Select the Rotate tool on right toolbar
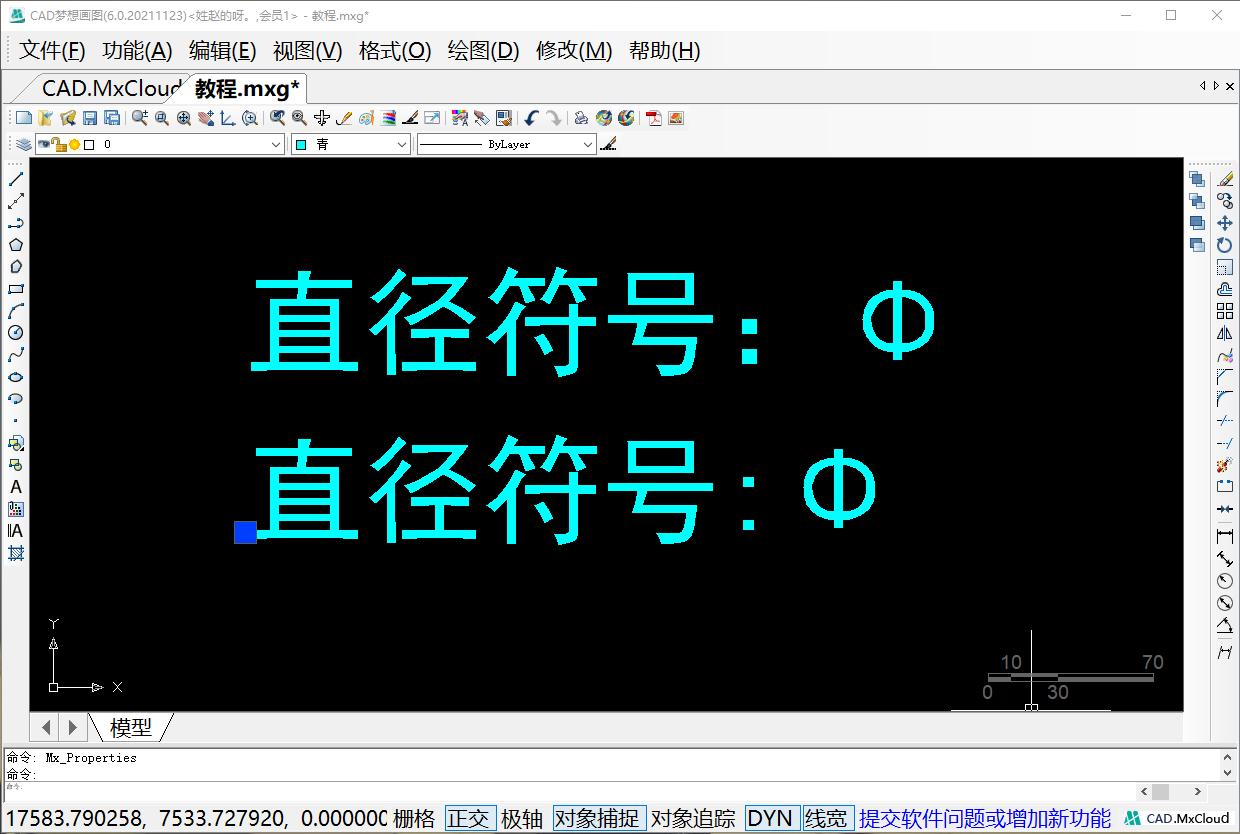Viewport: 1240px width, 834px height. [x=1224, y=246]
